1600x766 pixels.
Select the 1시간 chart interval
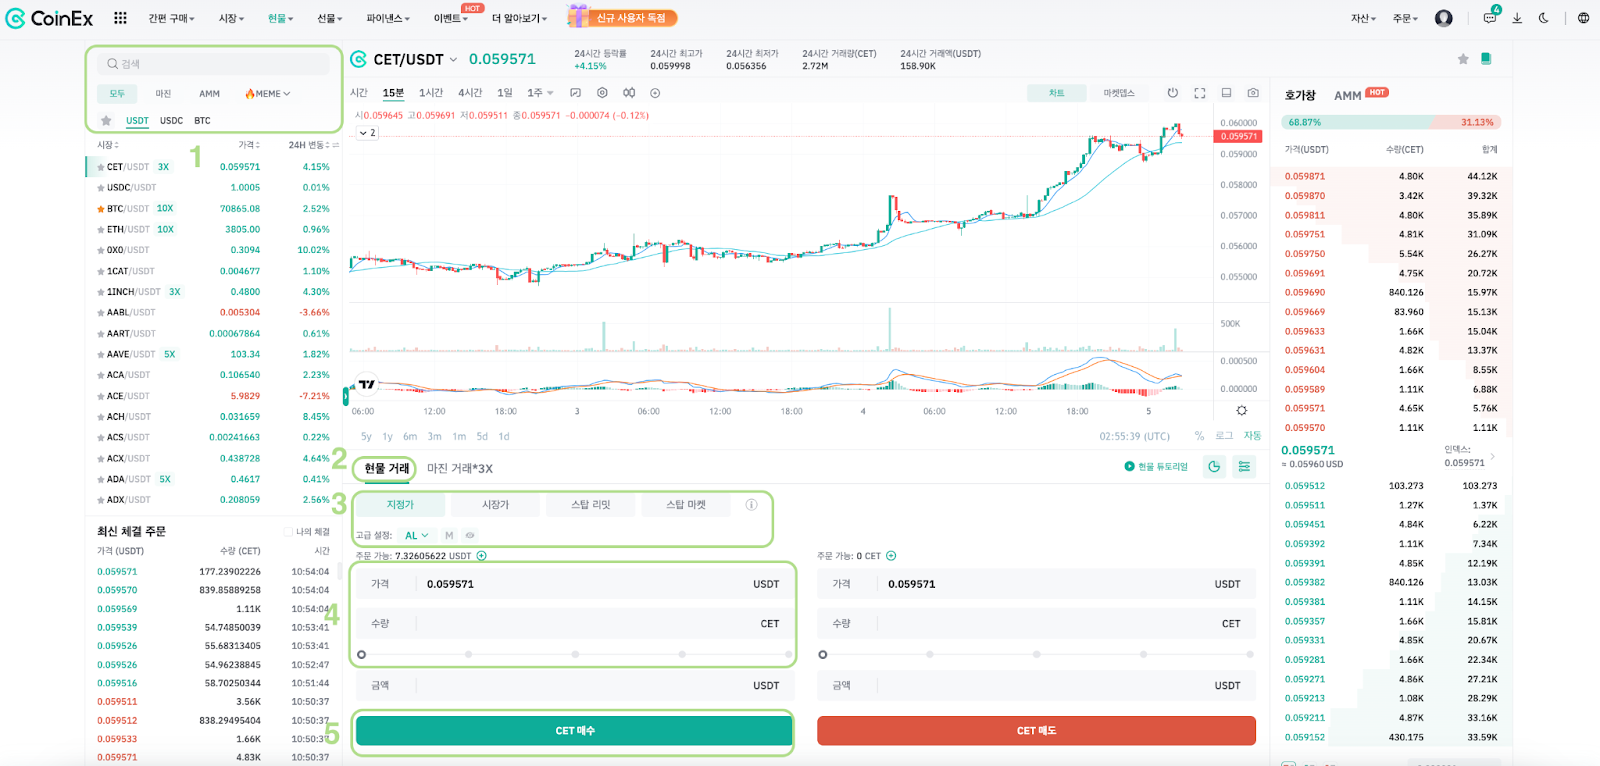pos(431,93)
